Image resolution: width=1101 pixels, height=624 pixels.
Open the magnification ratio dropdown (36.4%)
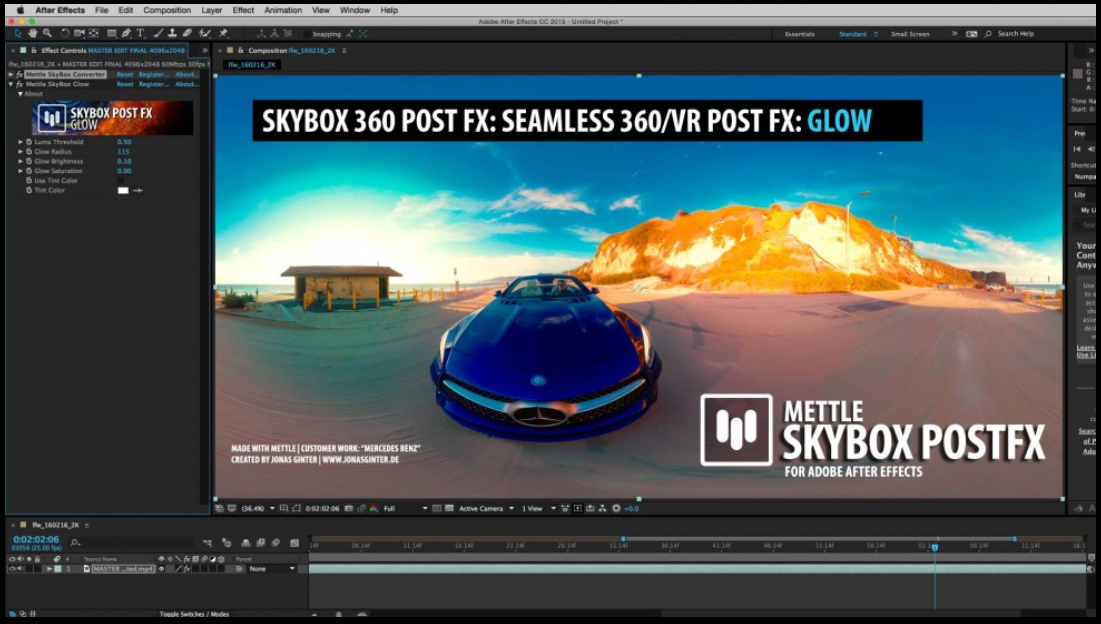tap(258, 508)
